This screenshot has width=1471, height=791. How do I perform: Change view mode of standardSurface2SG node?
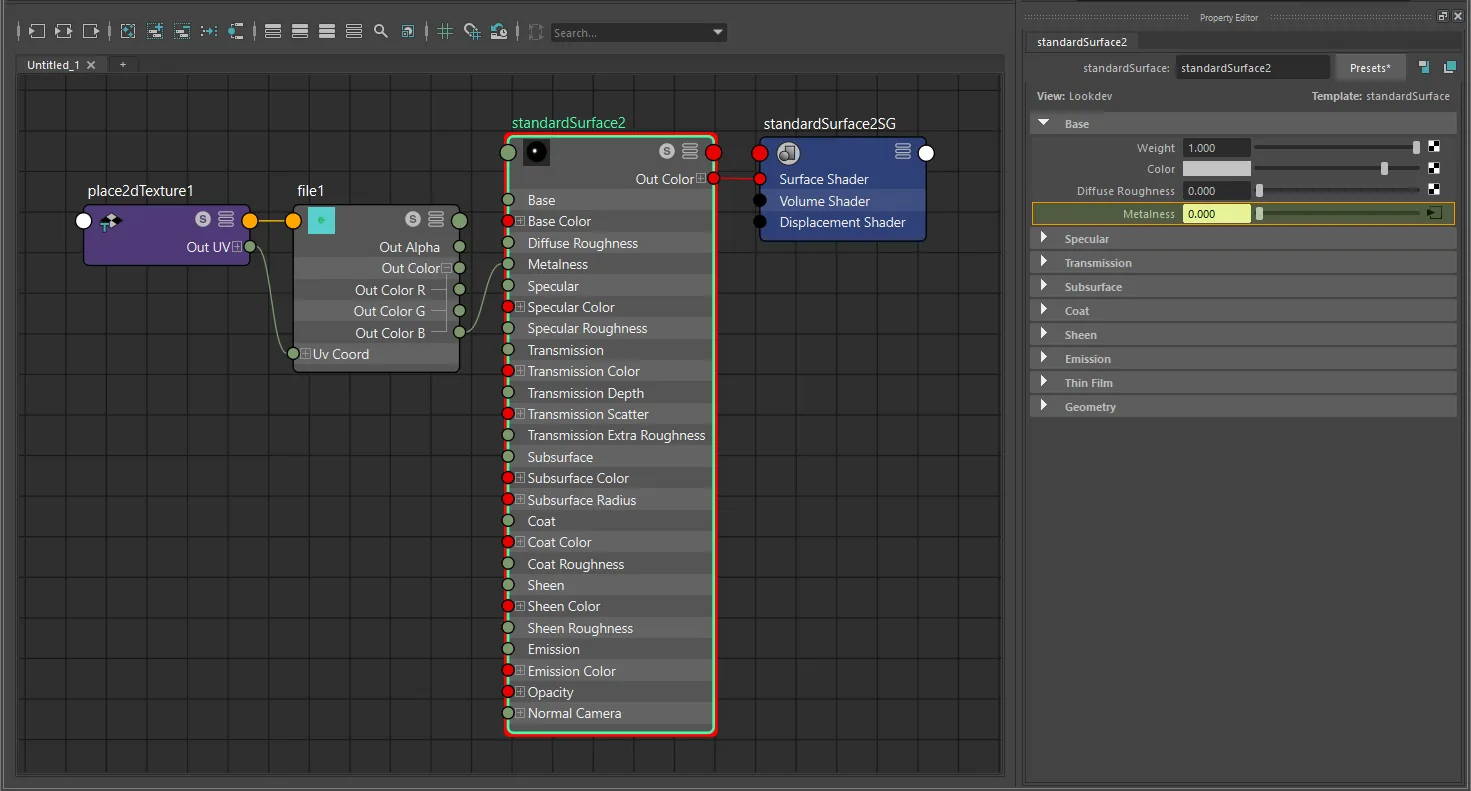click(x=903, y=151)
